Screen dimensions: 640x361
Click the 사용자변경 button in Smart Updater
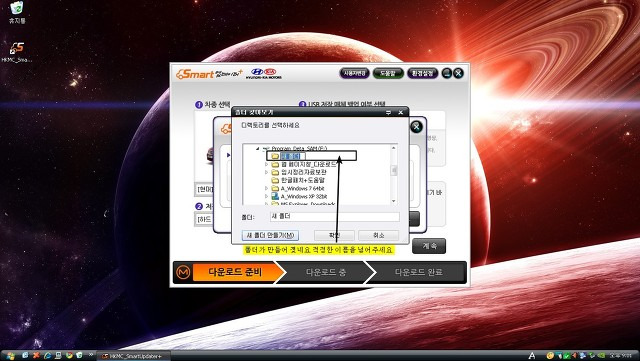[x=354, y=74]
